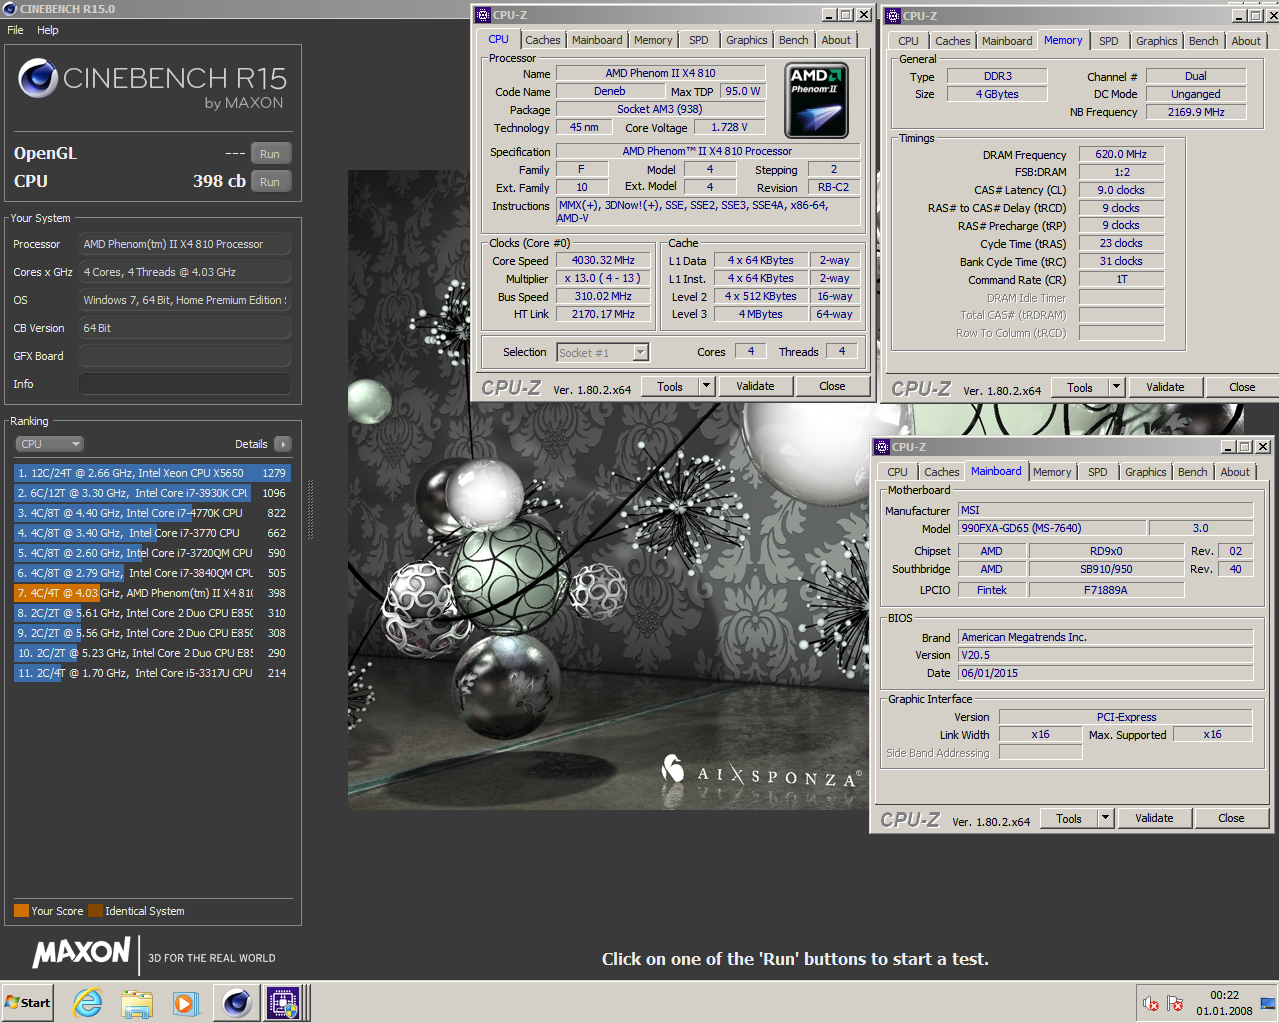Click the Cinebench panel resize grip handle
This screenshot has width=1279, height=1023.
click(310, 510)
